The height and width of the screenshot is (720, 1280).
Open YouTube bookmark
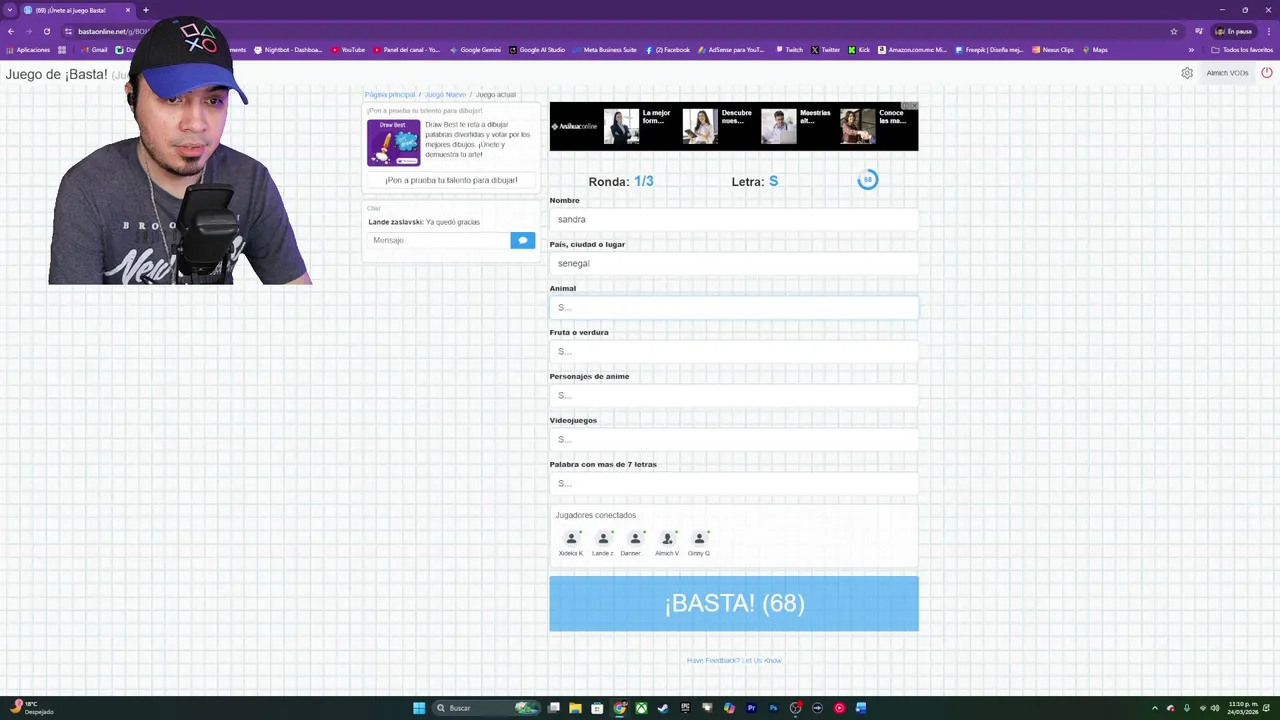(x=347, y=50)
